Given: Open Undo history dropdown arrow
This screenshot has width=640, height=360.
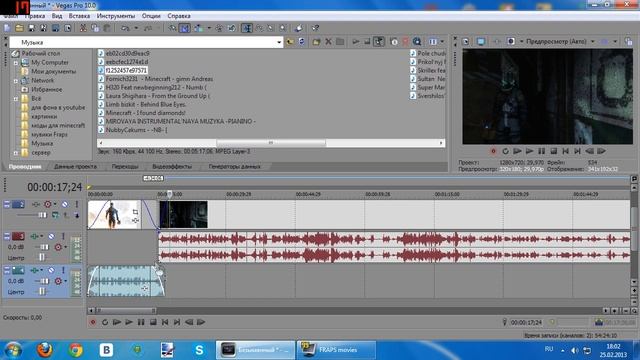Looking at the screenshot, I should point(136,28).
